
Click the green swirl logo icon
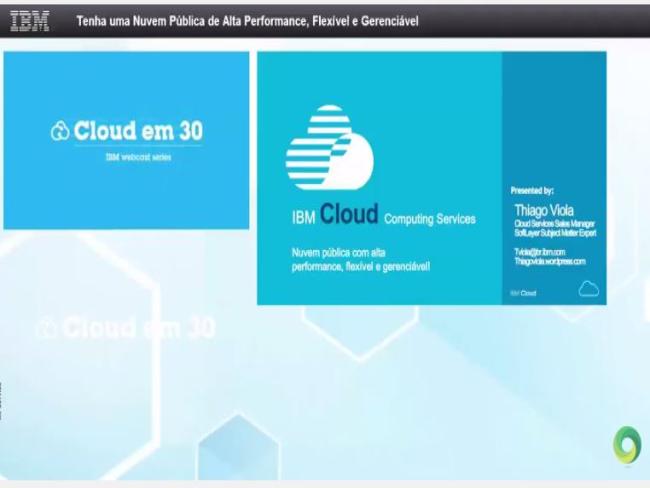point(627,446)
